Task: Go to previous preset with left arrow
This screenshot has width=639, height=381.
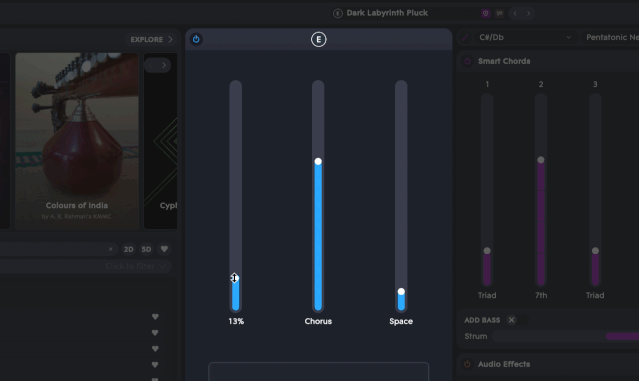Action: [x=515, y=13]
